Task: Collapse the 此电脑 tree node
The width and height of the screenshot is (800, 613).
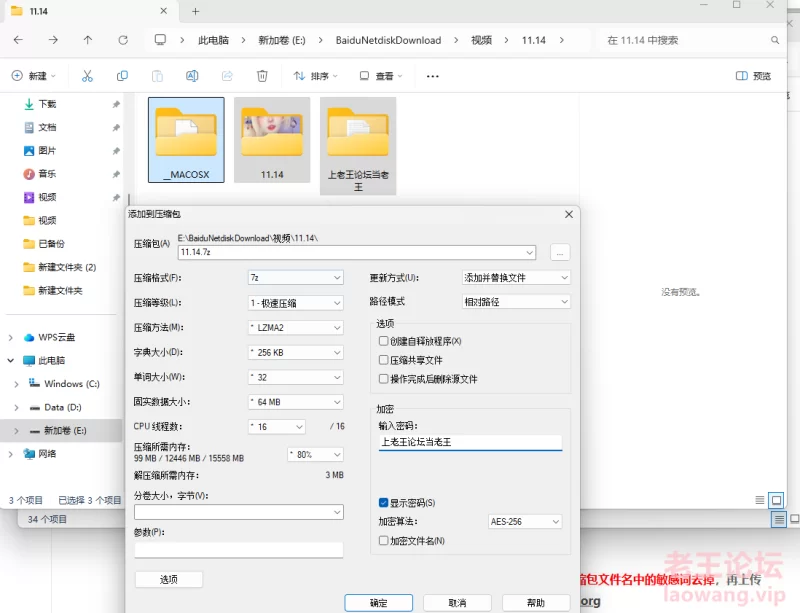Action: point(10,360)
